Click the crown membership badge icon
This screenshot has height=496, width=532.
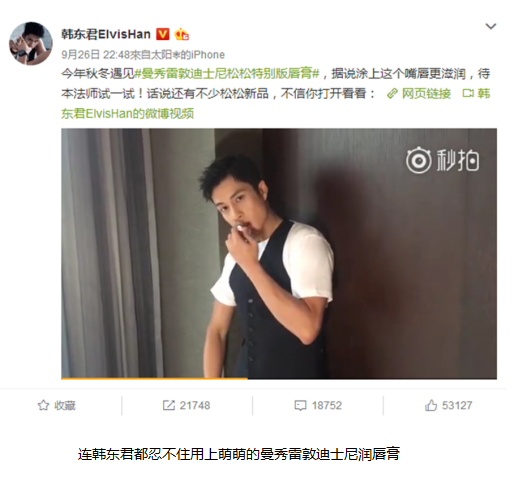[182, 34]
